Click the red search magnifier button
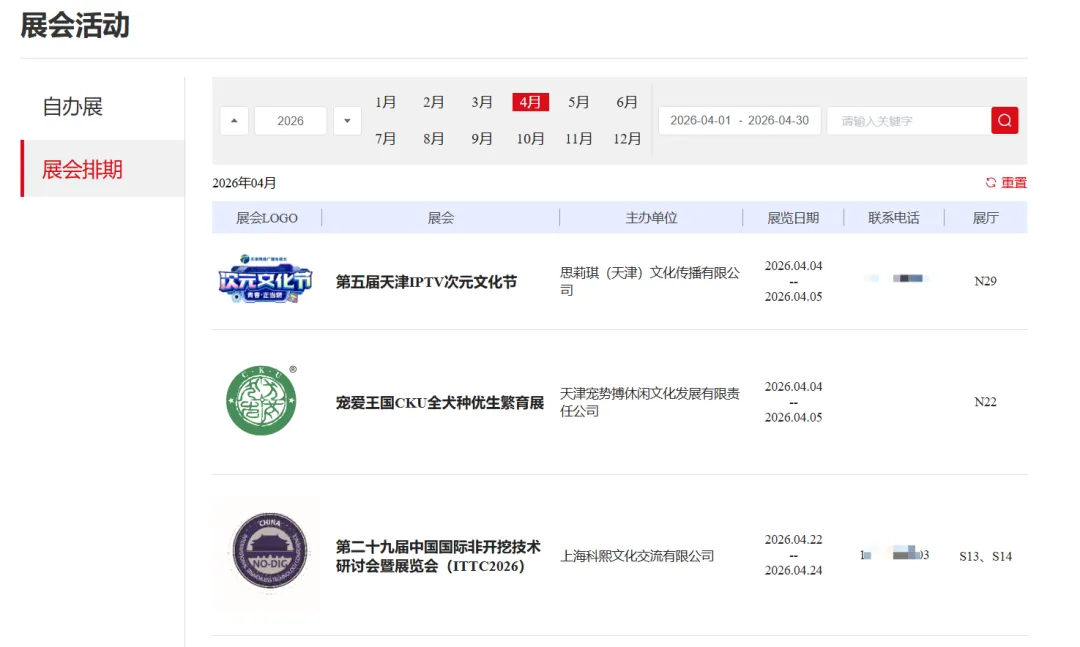The width and height of the screenshot is (1080, 647). click(x=1004, y=121)
